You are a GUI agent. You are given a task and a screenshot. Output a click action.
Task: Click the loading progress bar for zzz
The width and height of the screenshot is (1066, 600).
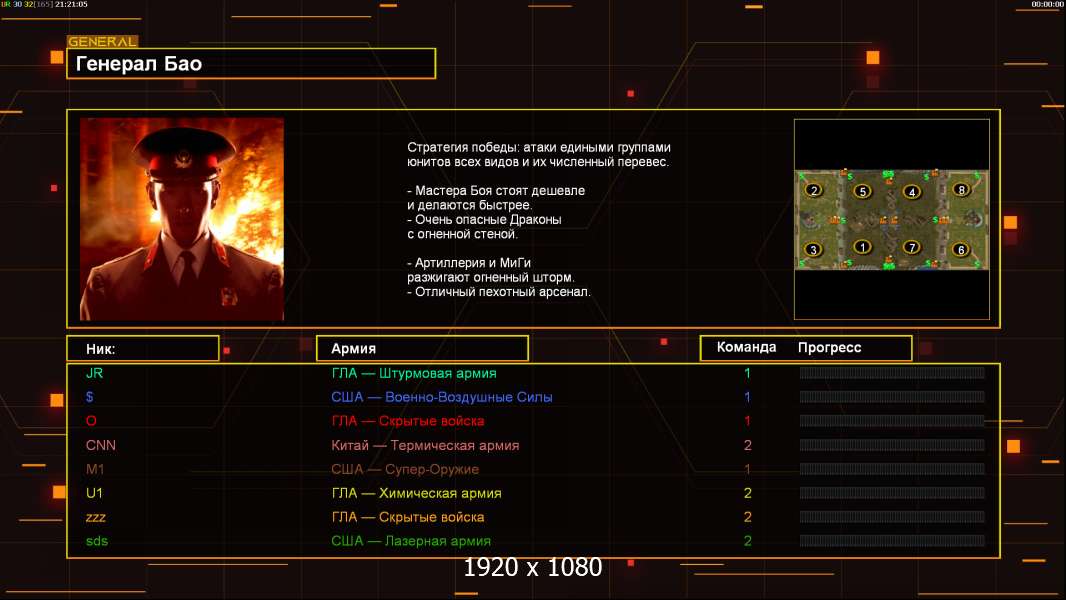892,516
